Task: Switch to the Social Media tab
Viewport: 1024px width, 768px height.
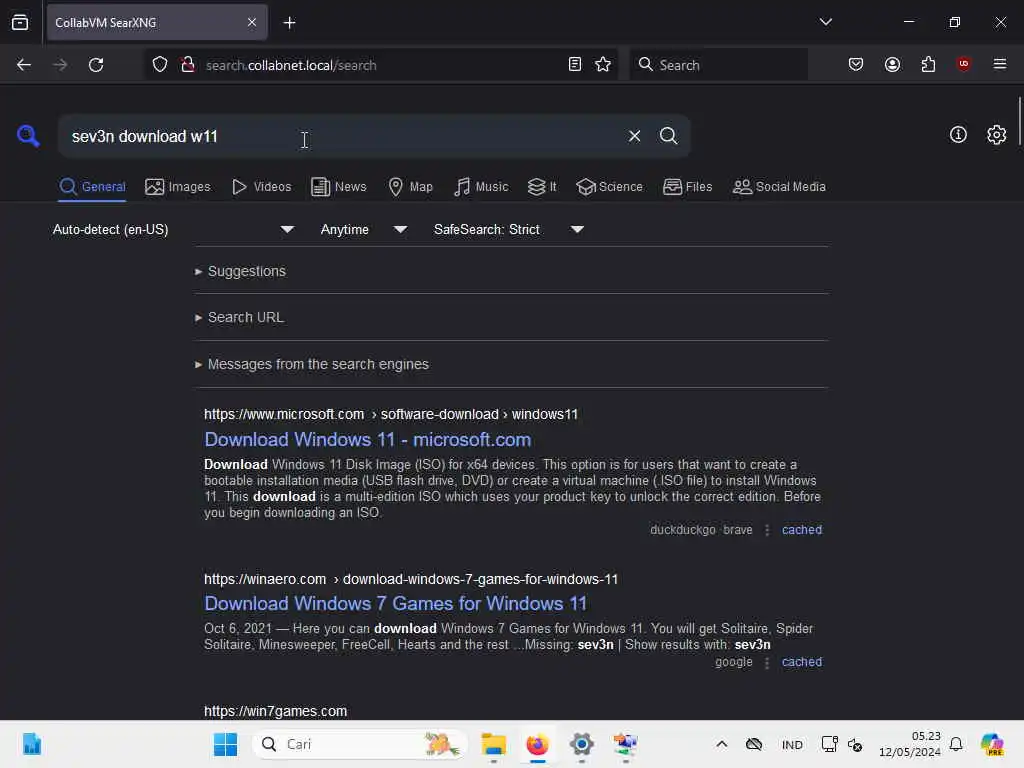Action: pos(779,187)
